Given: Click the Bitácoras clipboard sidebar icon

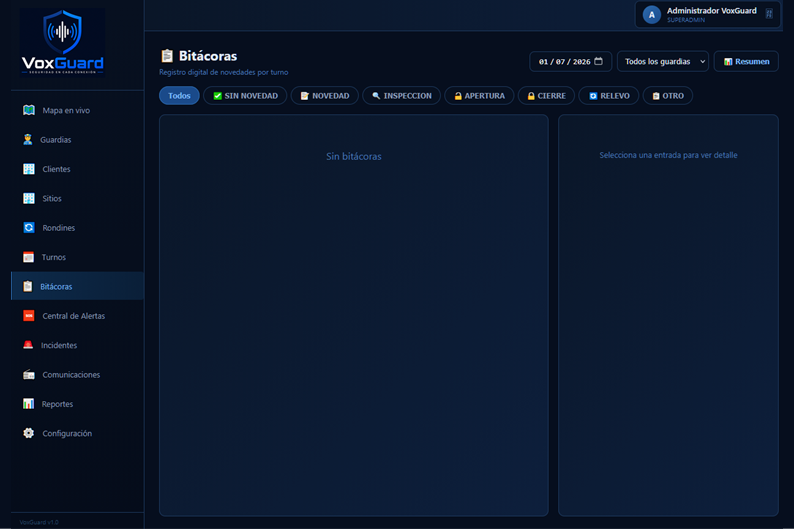Looking at the screenshot, I should pos(28,286).
